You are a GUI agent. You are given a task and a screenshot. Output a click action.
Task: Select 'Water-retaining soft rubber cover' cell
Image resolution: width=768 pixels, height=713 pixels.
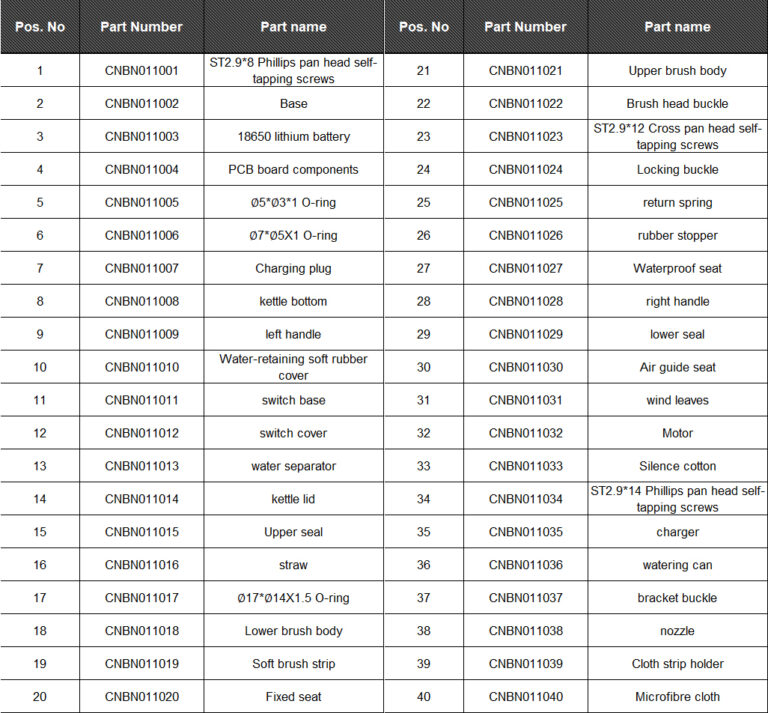[293, 367]
